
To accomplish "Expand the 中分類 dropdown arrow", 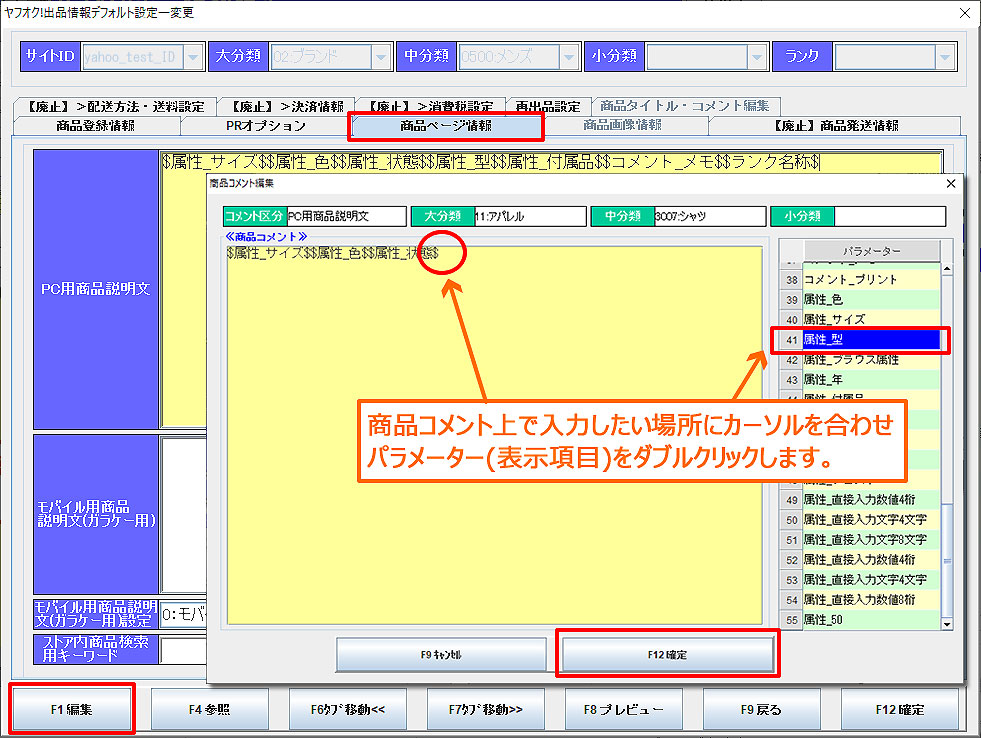I will coord(568,57).
